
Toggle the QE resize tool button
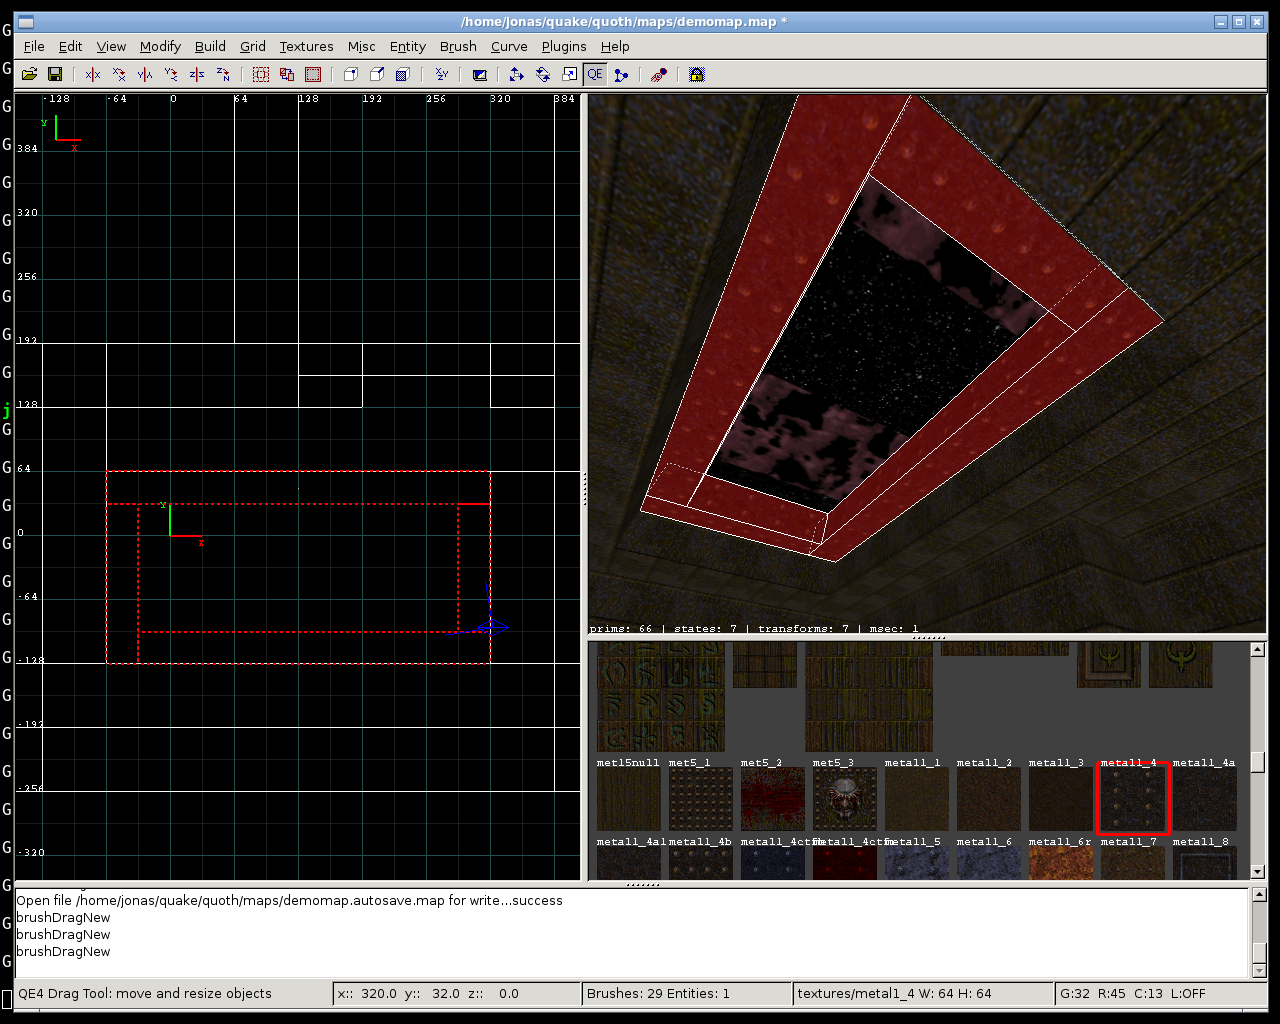(595, 74)
